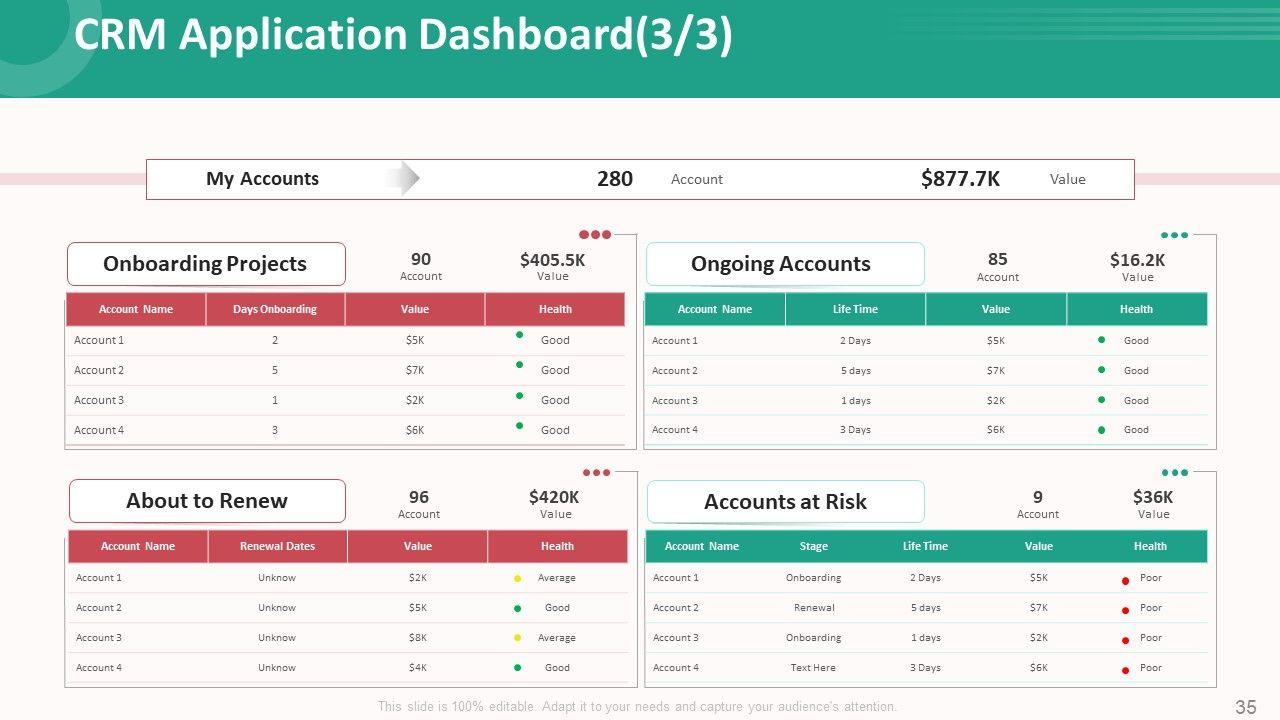Click the grey arrow beside My Accounts
The width and height of the screenshot is (1280, 720).
[x=403, y=178]
